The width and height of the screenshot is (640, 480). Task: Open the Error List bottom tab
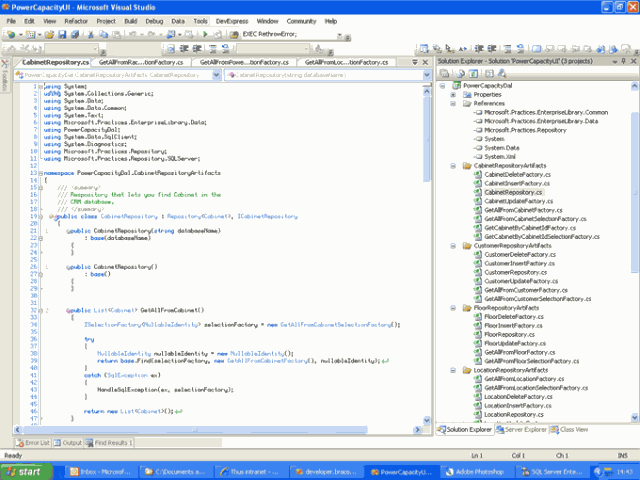[x=33, y=443]
